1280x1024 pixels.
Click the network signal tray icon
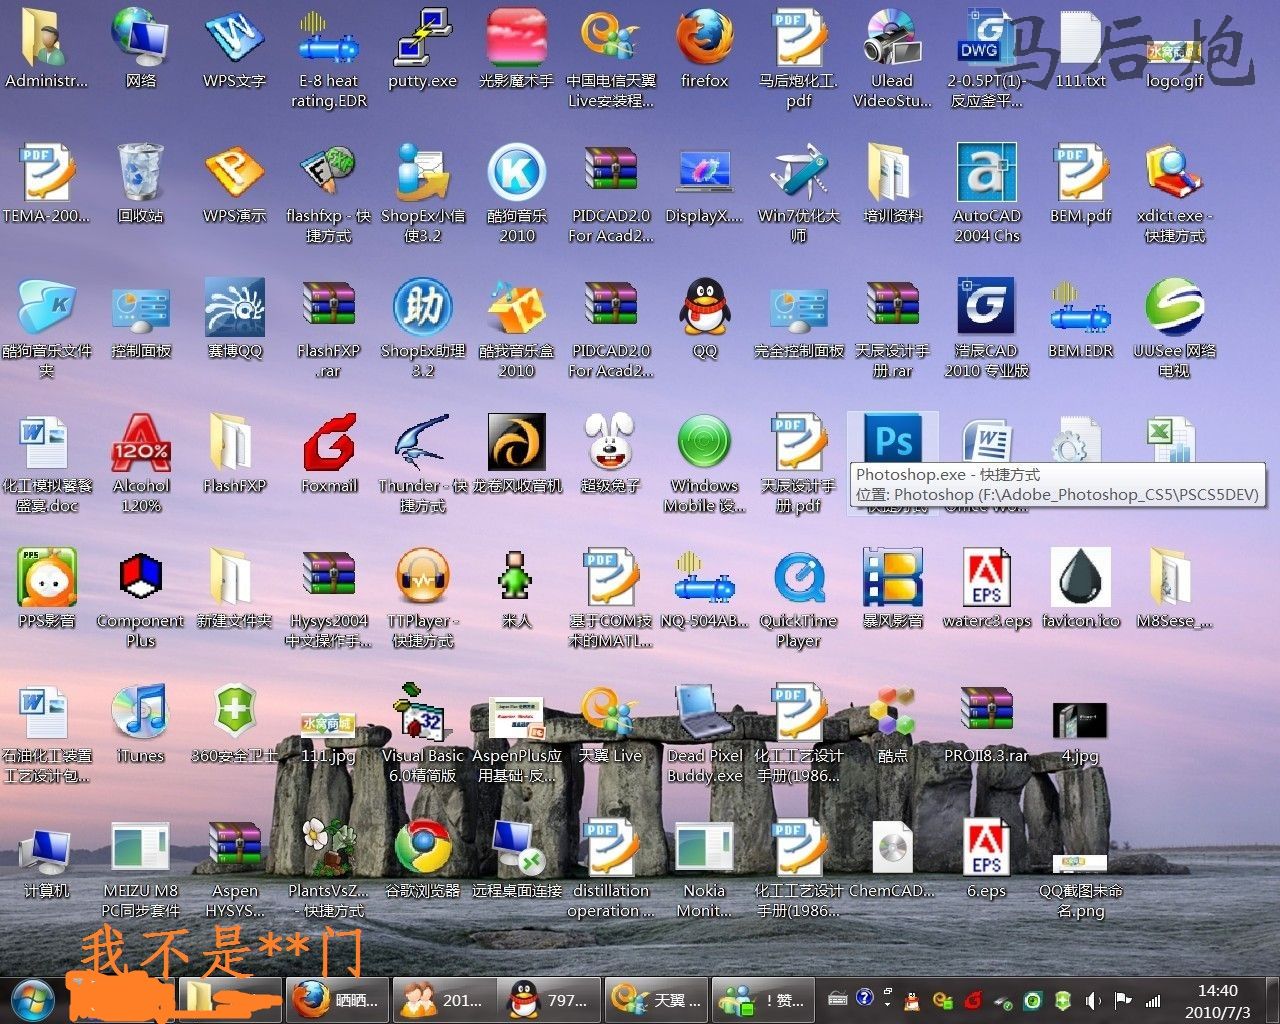tap(1153, 1000)
